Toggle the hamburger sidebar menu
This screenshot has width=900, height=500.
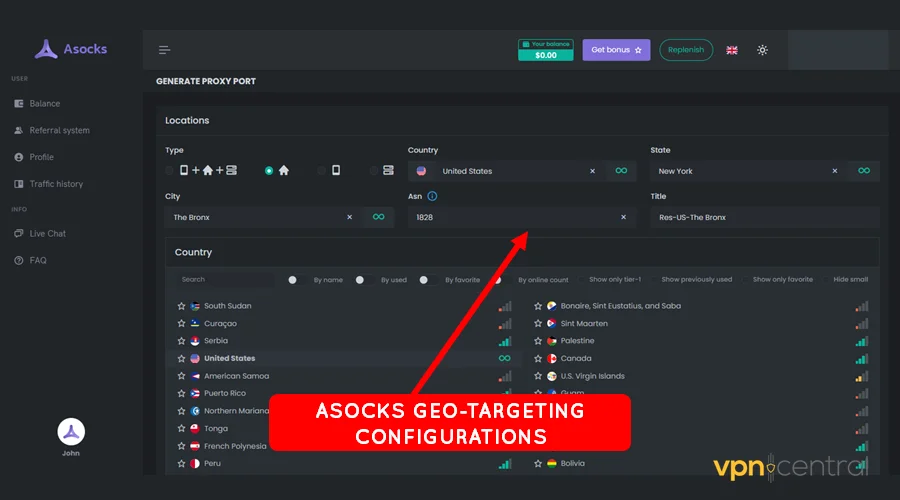(x=164, y=50)
